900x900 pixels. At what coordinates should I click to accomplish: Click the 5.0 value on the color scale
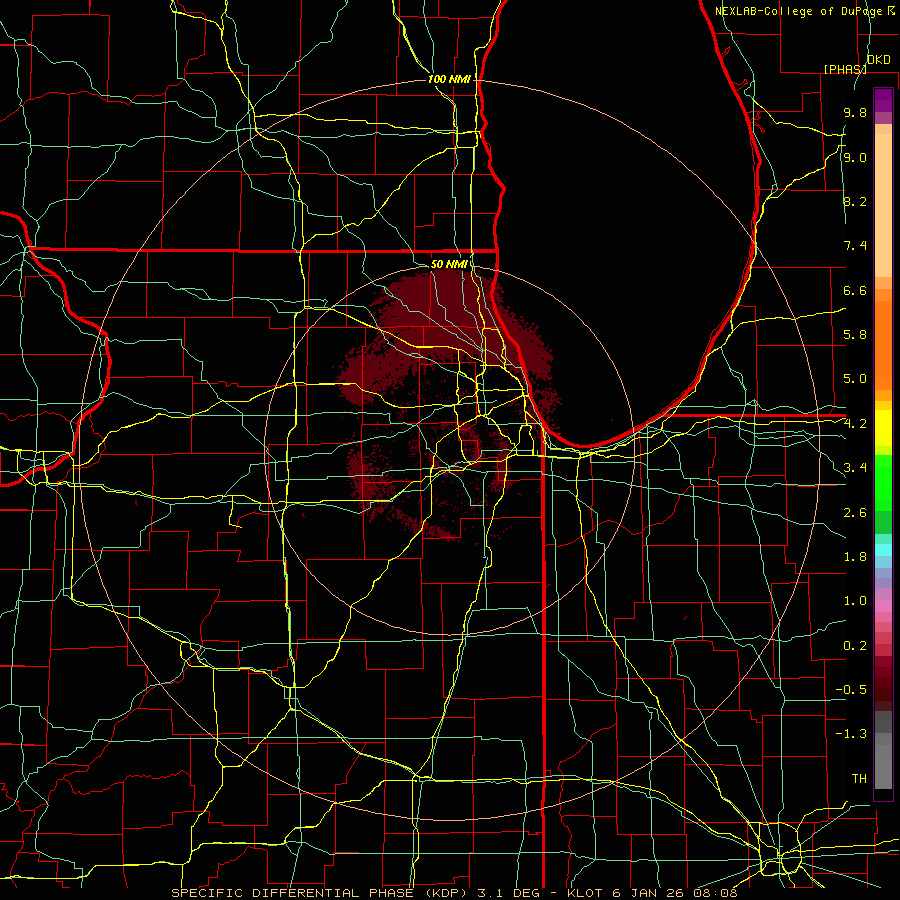855,379
